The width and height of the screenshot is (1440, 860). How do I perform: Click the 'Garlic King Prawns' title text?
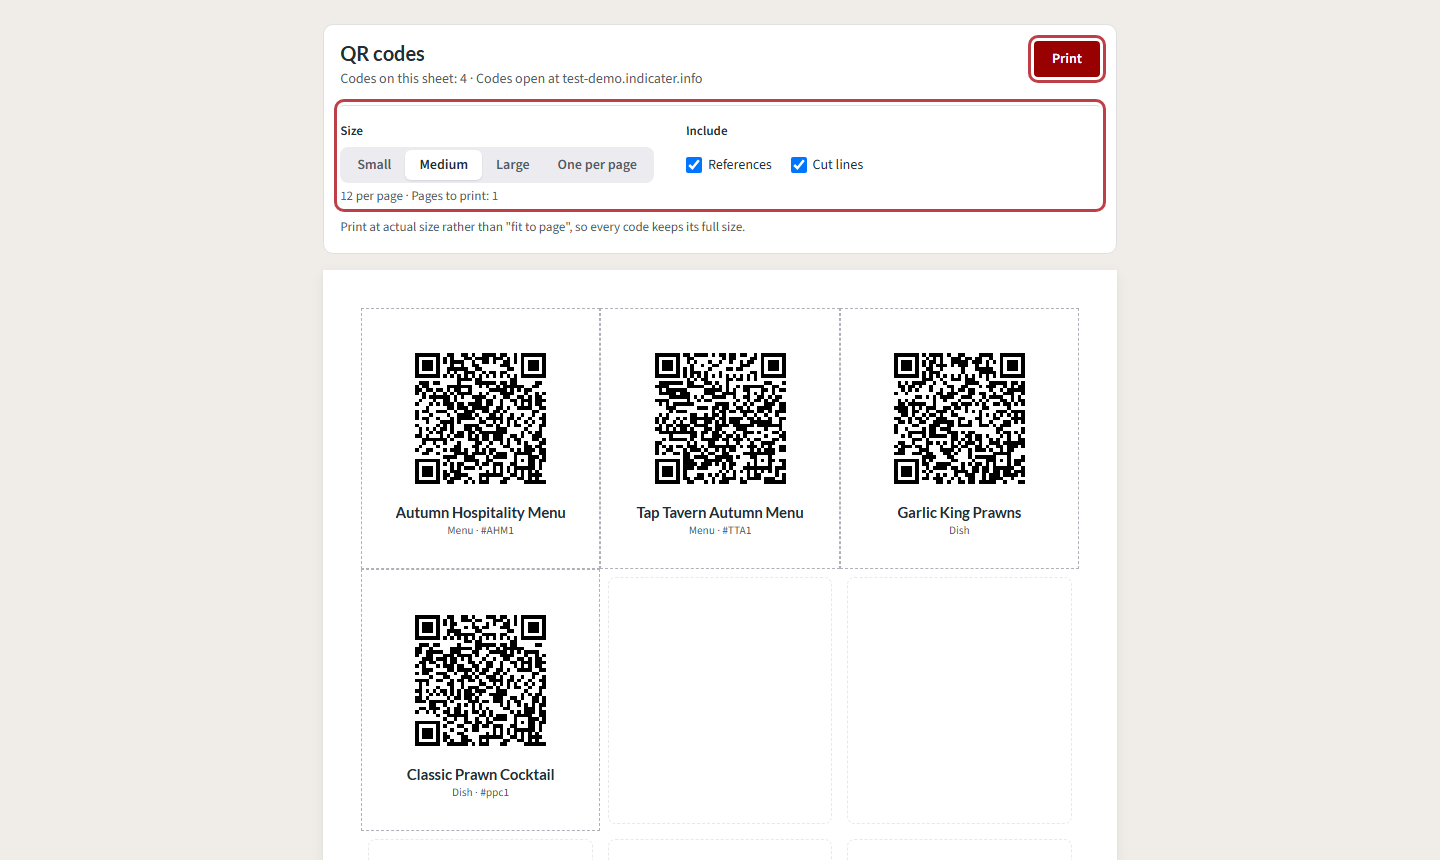(x=959, y=513)
